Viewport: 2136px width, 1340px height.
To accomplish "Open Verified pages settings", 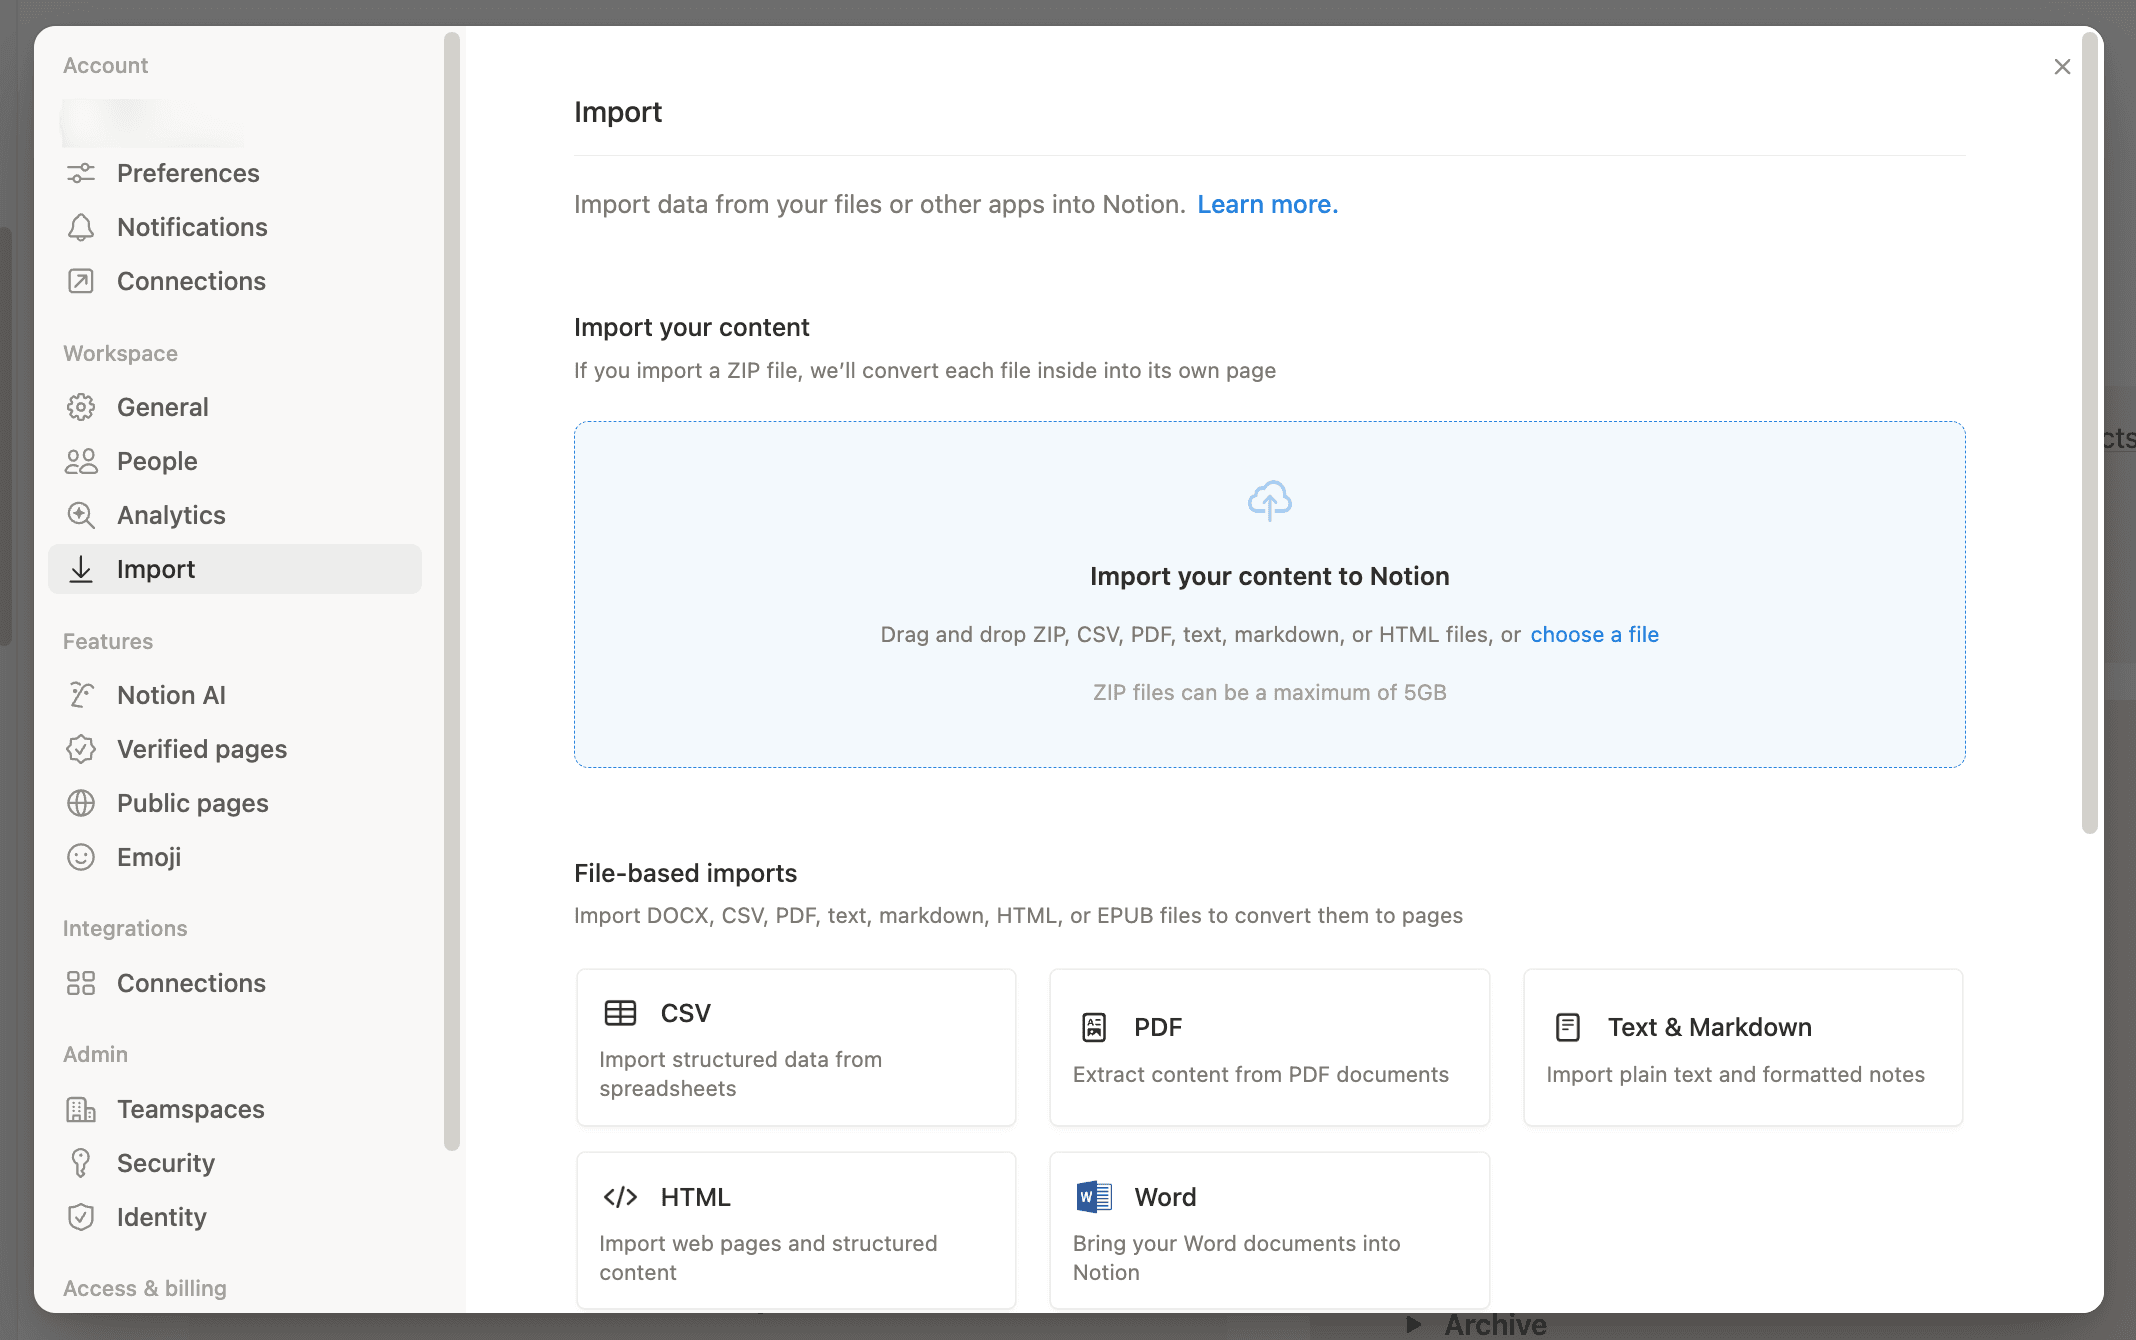I will point(201,749).
